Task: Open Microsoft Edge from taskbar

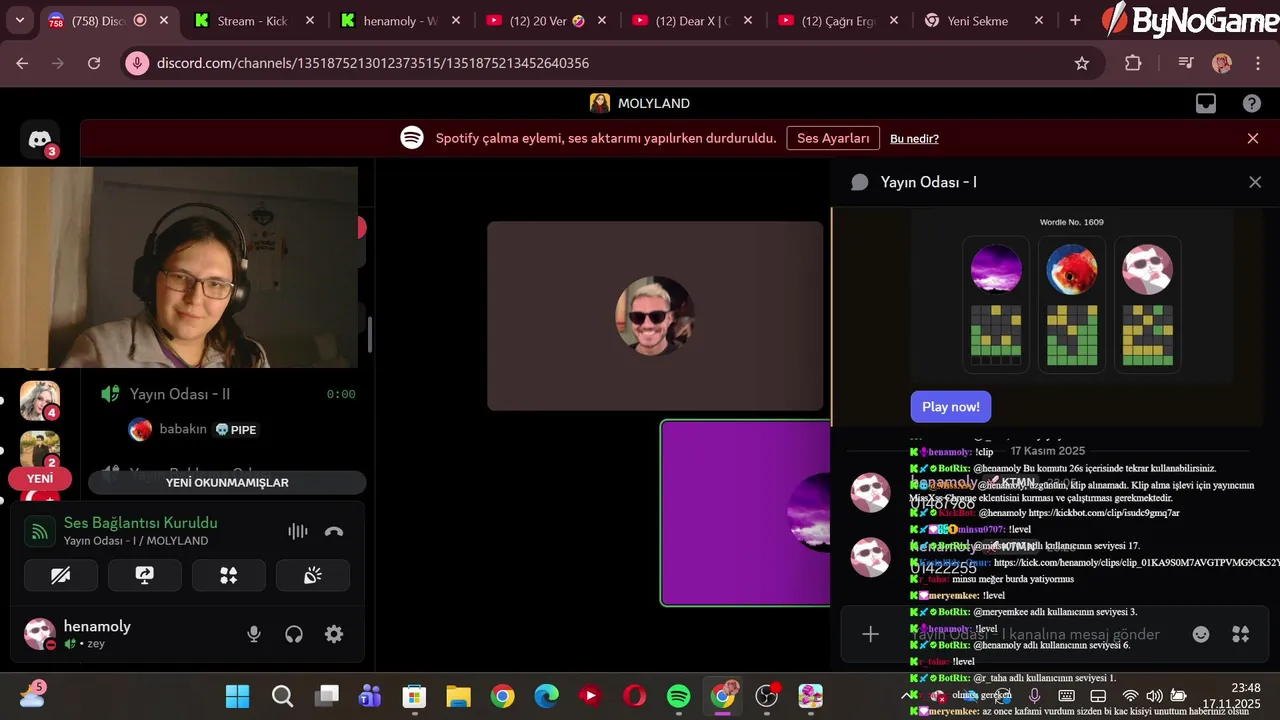Action: tap(546, 696)
